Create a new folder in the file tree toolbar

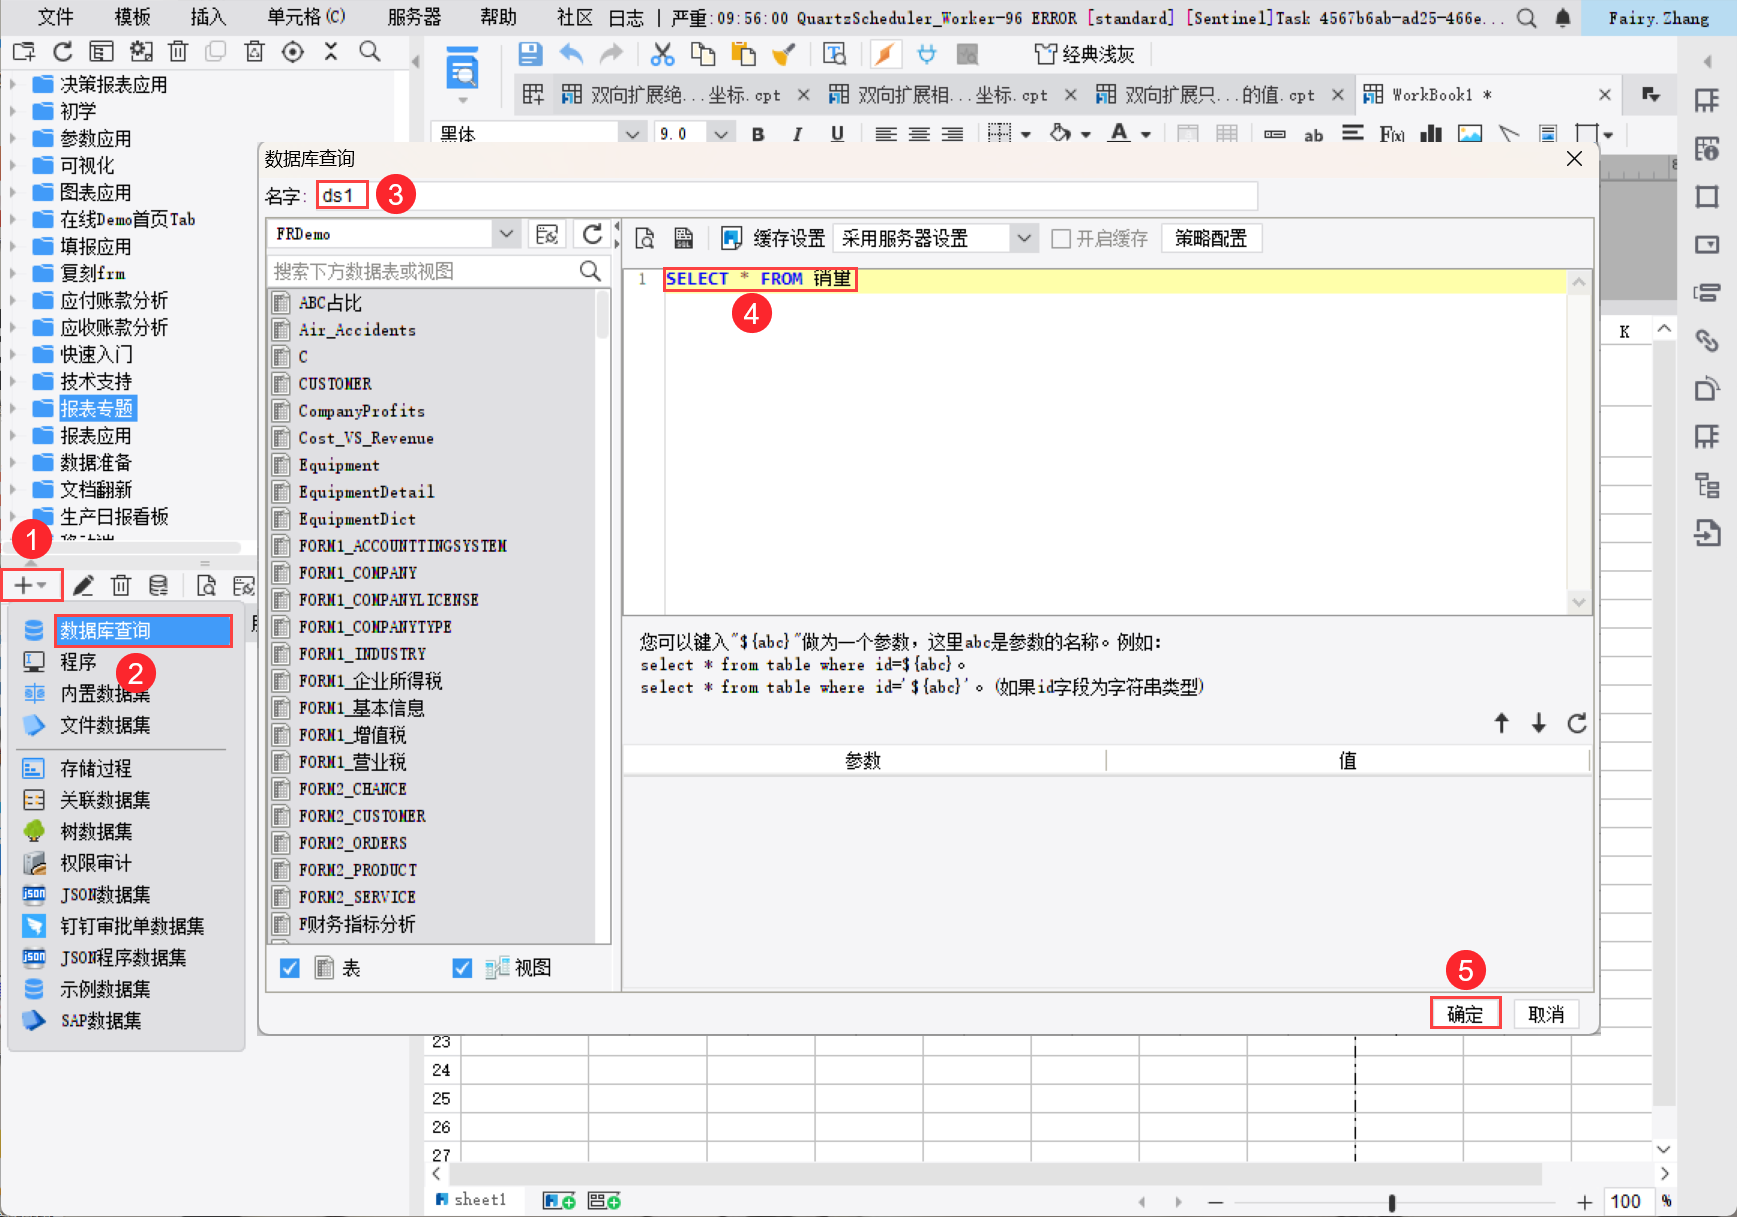[24, 52]
